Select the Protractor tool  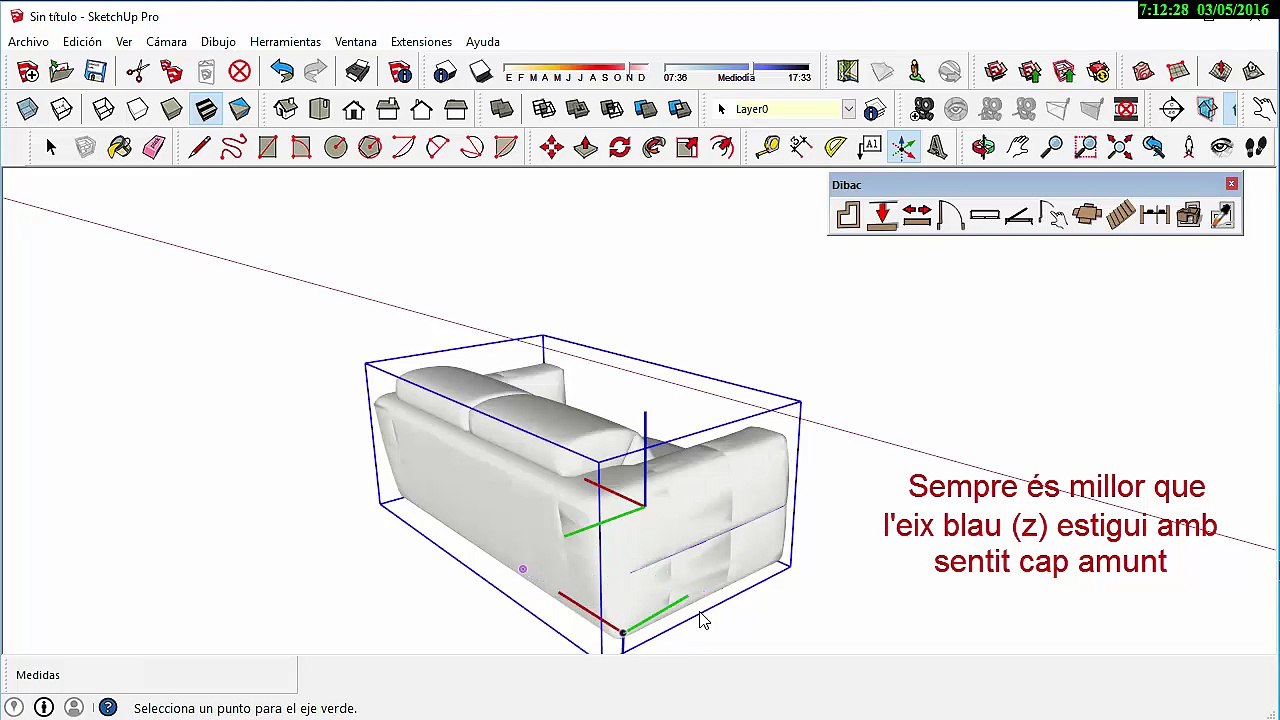click(x=835, y=148)
